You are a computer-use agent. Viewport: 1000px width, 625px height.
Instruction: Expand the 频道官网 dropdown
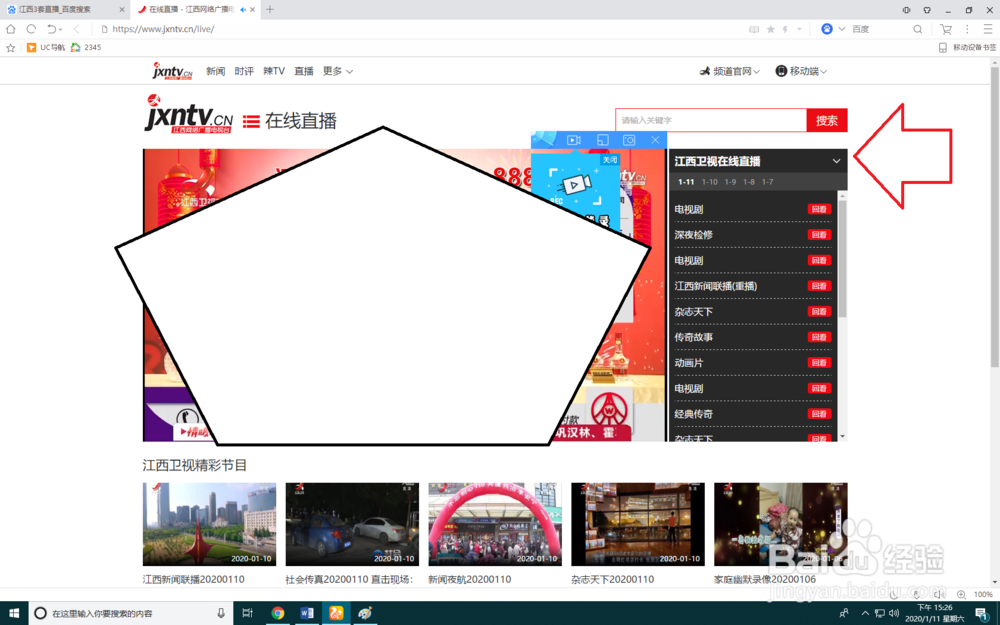(730, 71)
